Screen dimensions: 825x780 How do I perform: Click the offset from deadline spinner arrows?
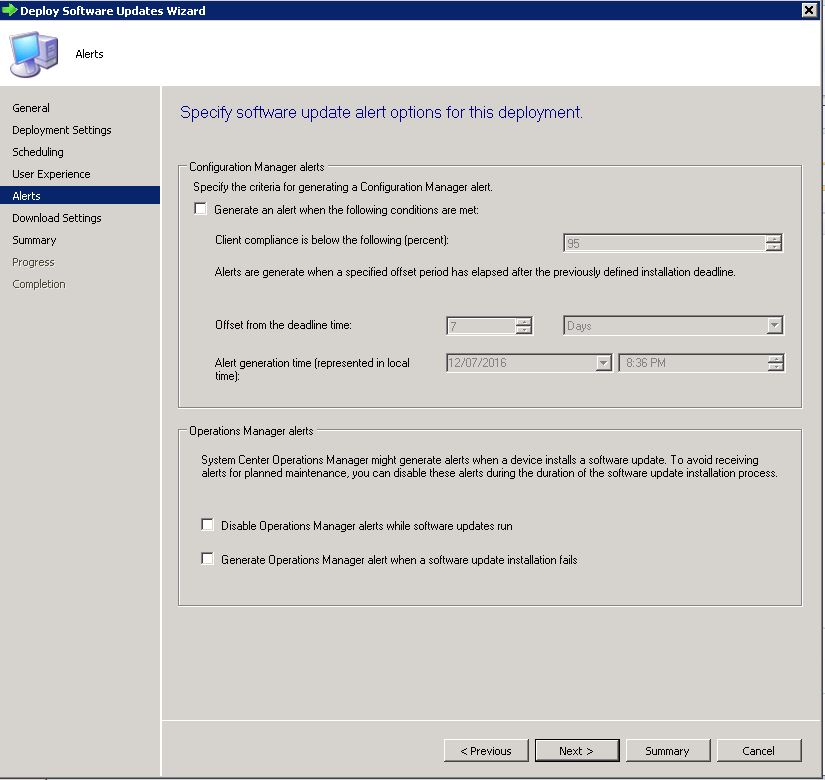tap(524, 325)
